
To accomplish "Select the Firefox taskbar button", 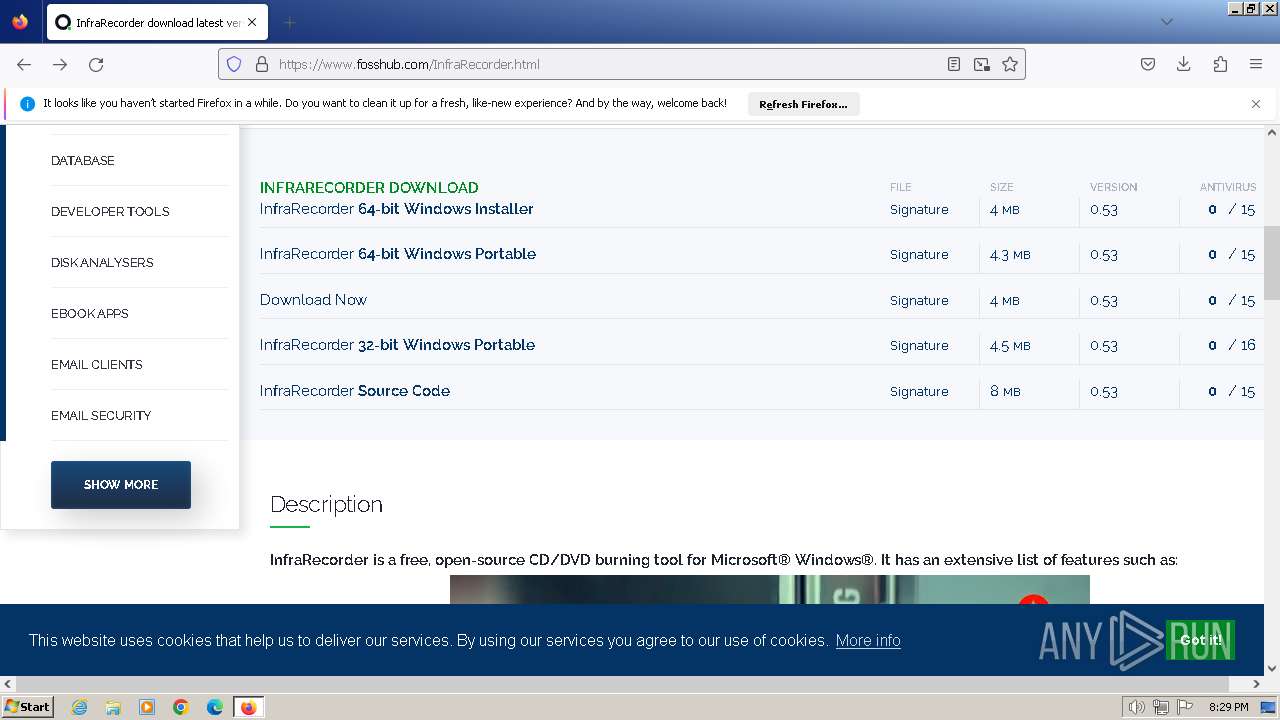I will [x=248, y=707].
